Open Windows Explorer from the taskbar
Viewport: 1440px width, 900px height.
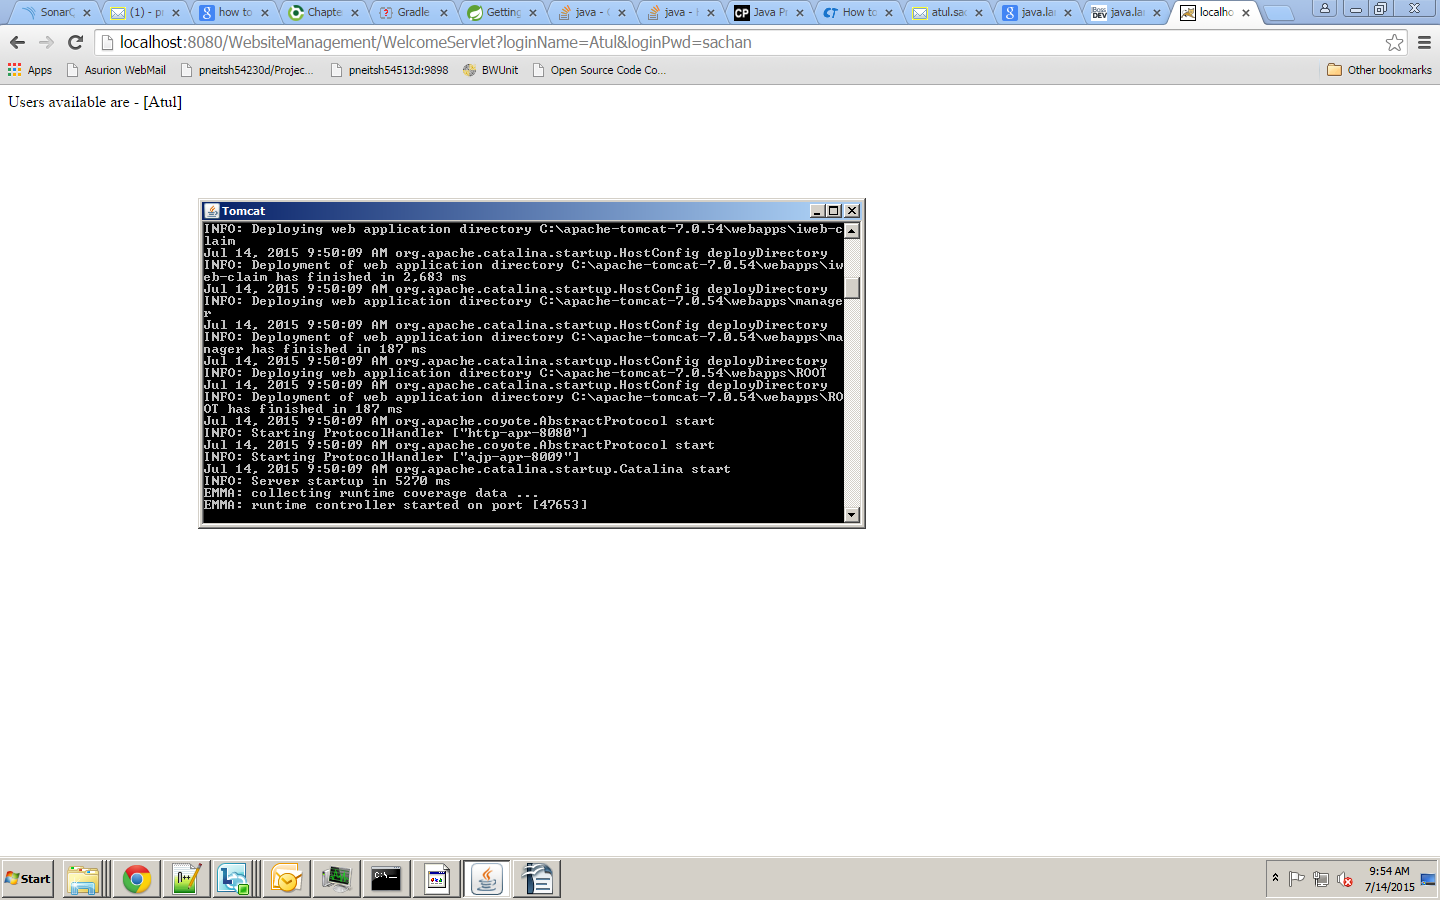(x=84, y=879)
